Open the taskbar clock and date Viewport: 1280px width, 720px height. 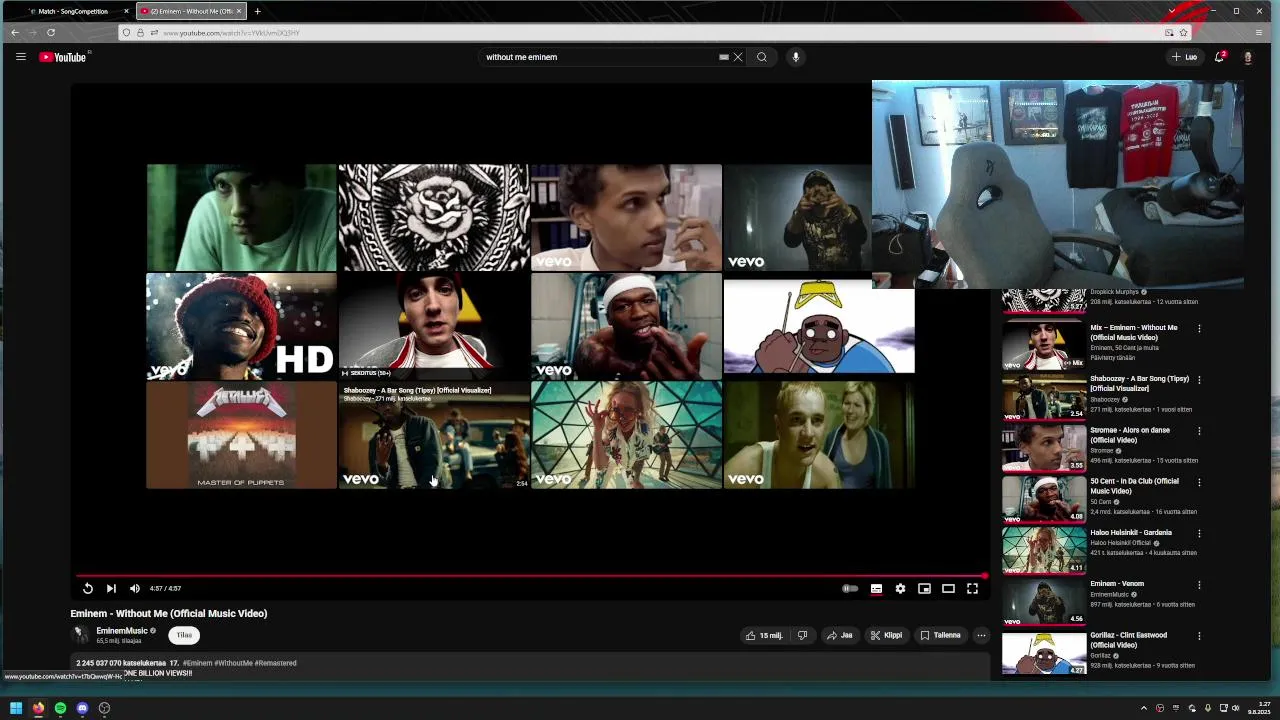click(x=1259, y=708)
